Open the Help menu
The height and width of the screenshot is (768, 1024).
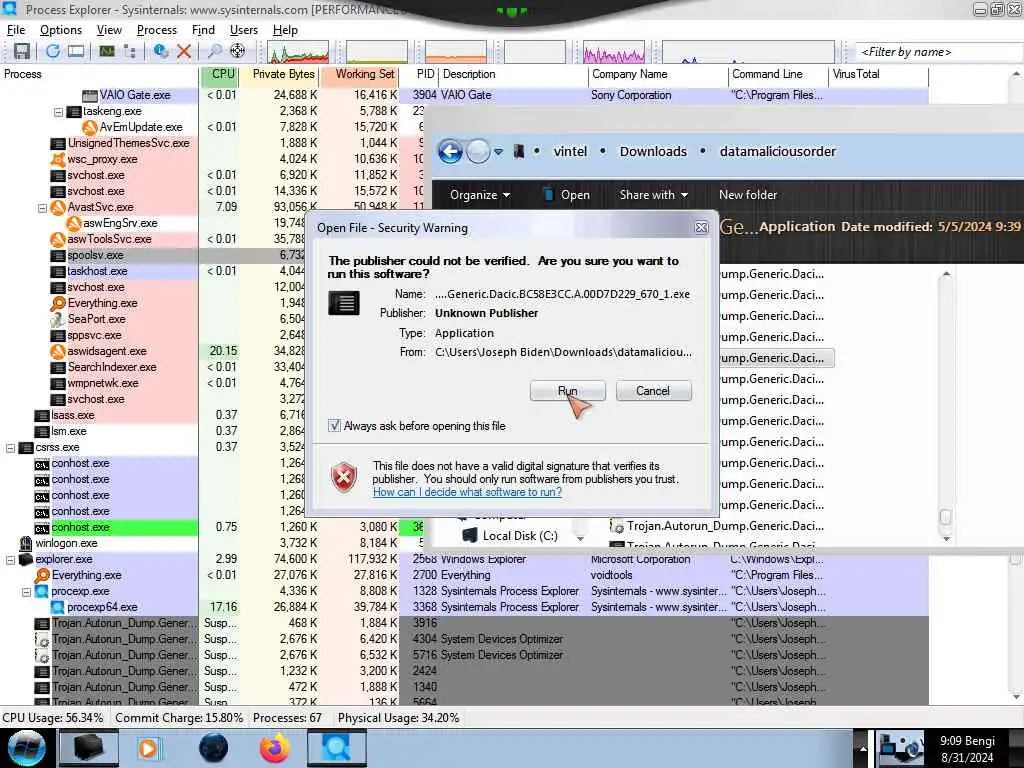[285, 30]
